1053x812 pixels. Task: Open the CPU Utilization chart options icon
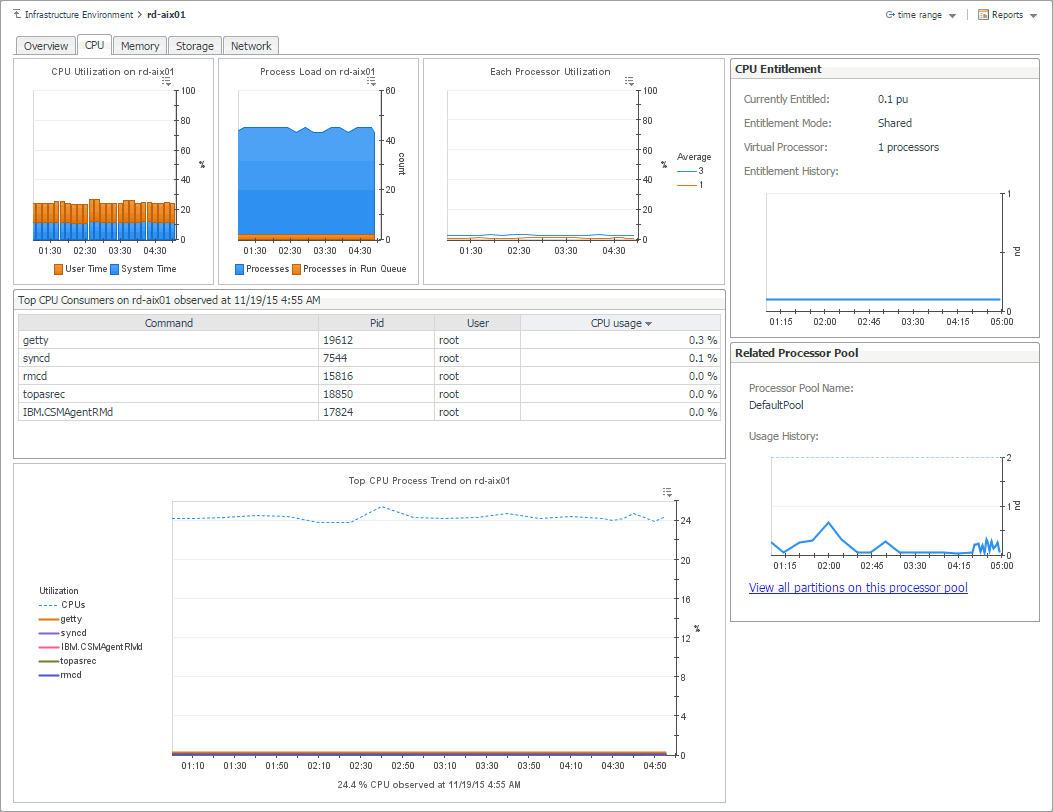(x=167, y=82)
